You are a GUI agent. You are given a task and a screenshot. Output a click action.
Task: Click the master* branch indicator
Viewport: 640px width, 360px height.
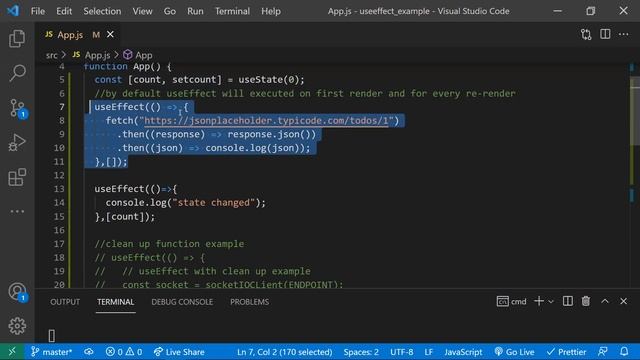[51, 351]
